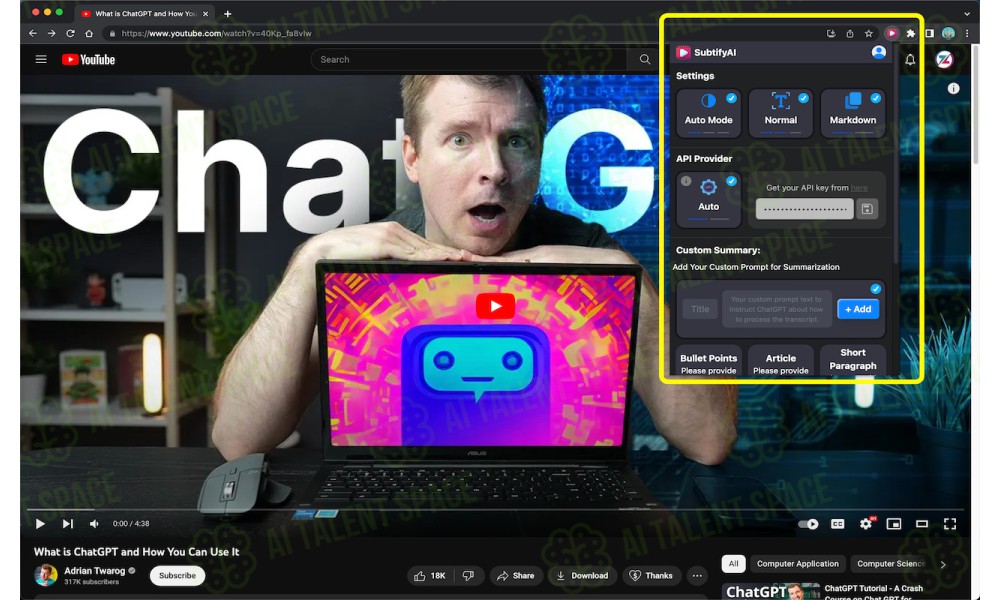Screen dimensions: 1000x600
Task: Click the share page icon in toolbar
Action: pos(849,33)
